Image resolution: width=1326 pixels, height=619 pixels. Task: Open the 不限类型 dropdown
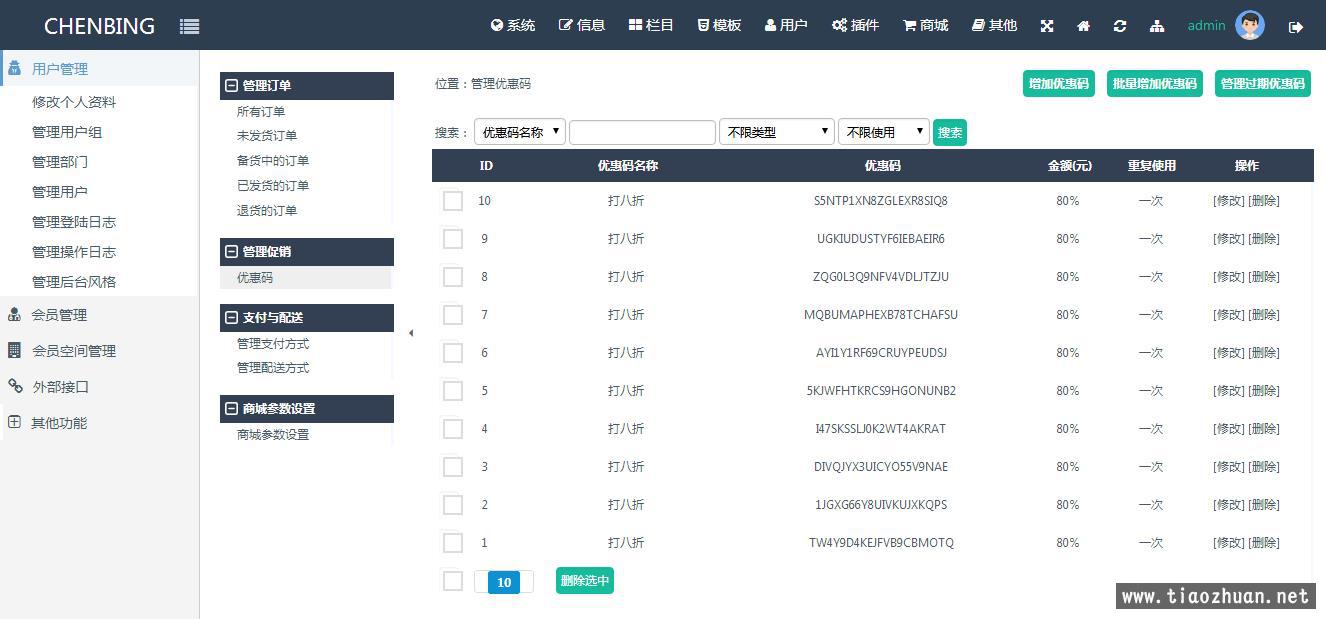pos(776,132)
